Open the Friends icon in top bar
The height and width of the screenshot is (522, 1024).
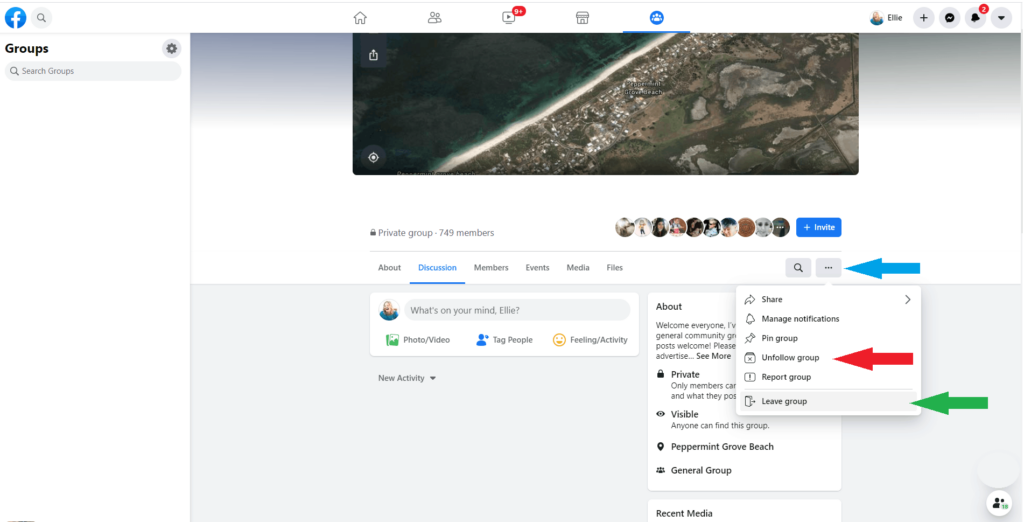434,18
